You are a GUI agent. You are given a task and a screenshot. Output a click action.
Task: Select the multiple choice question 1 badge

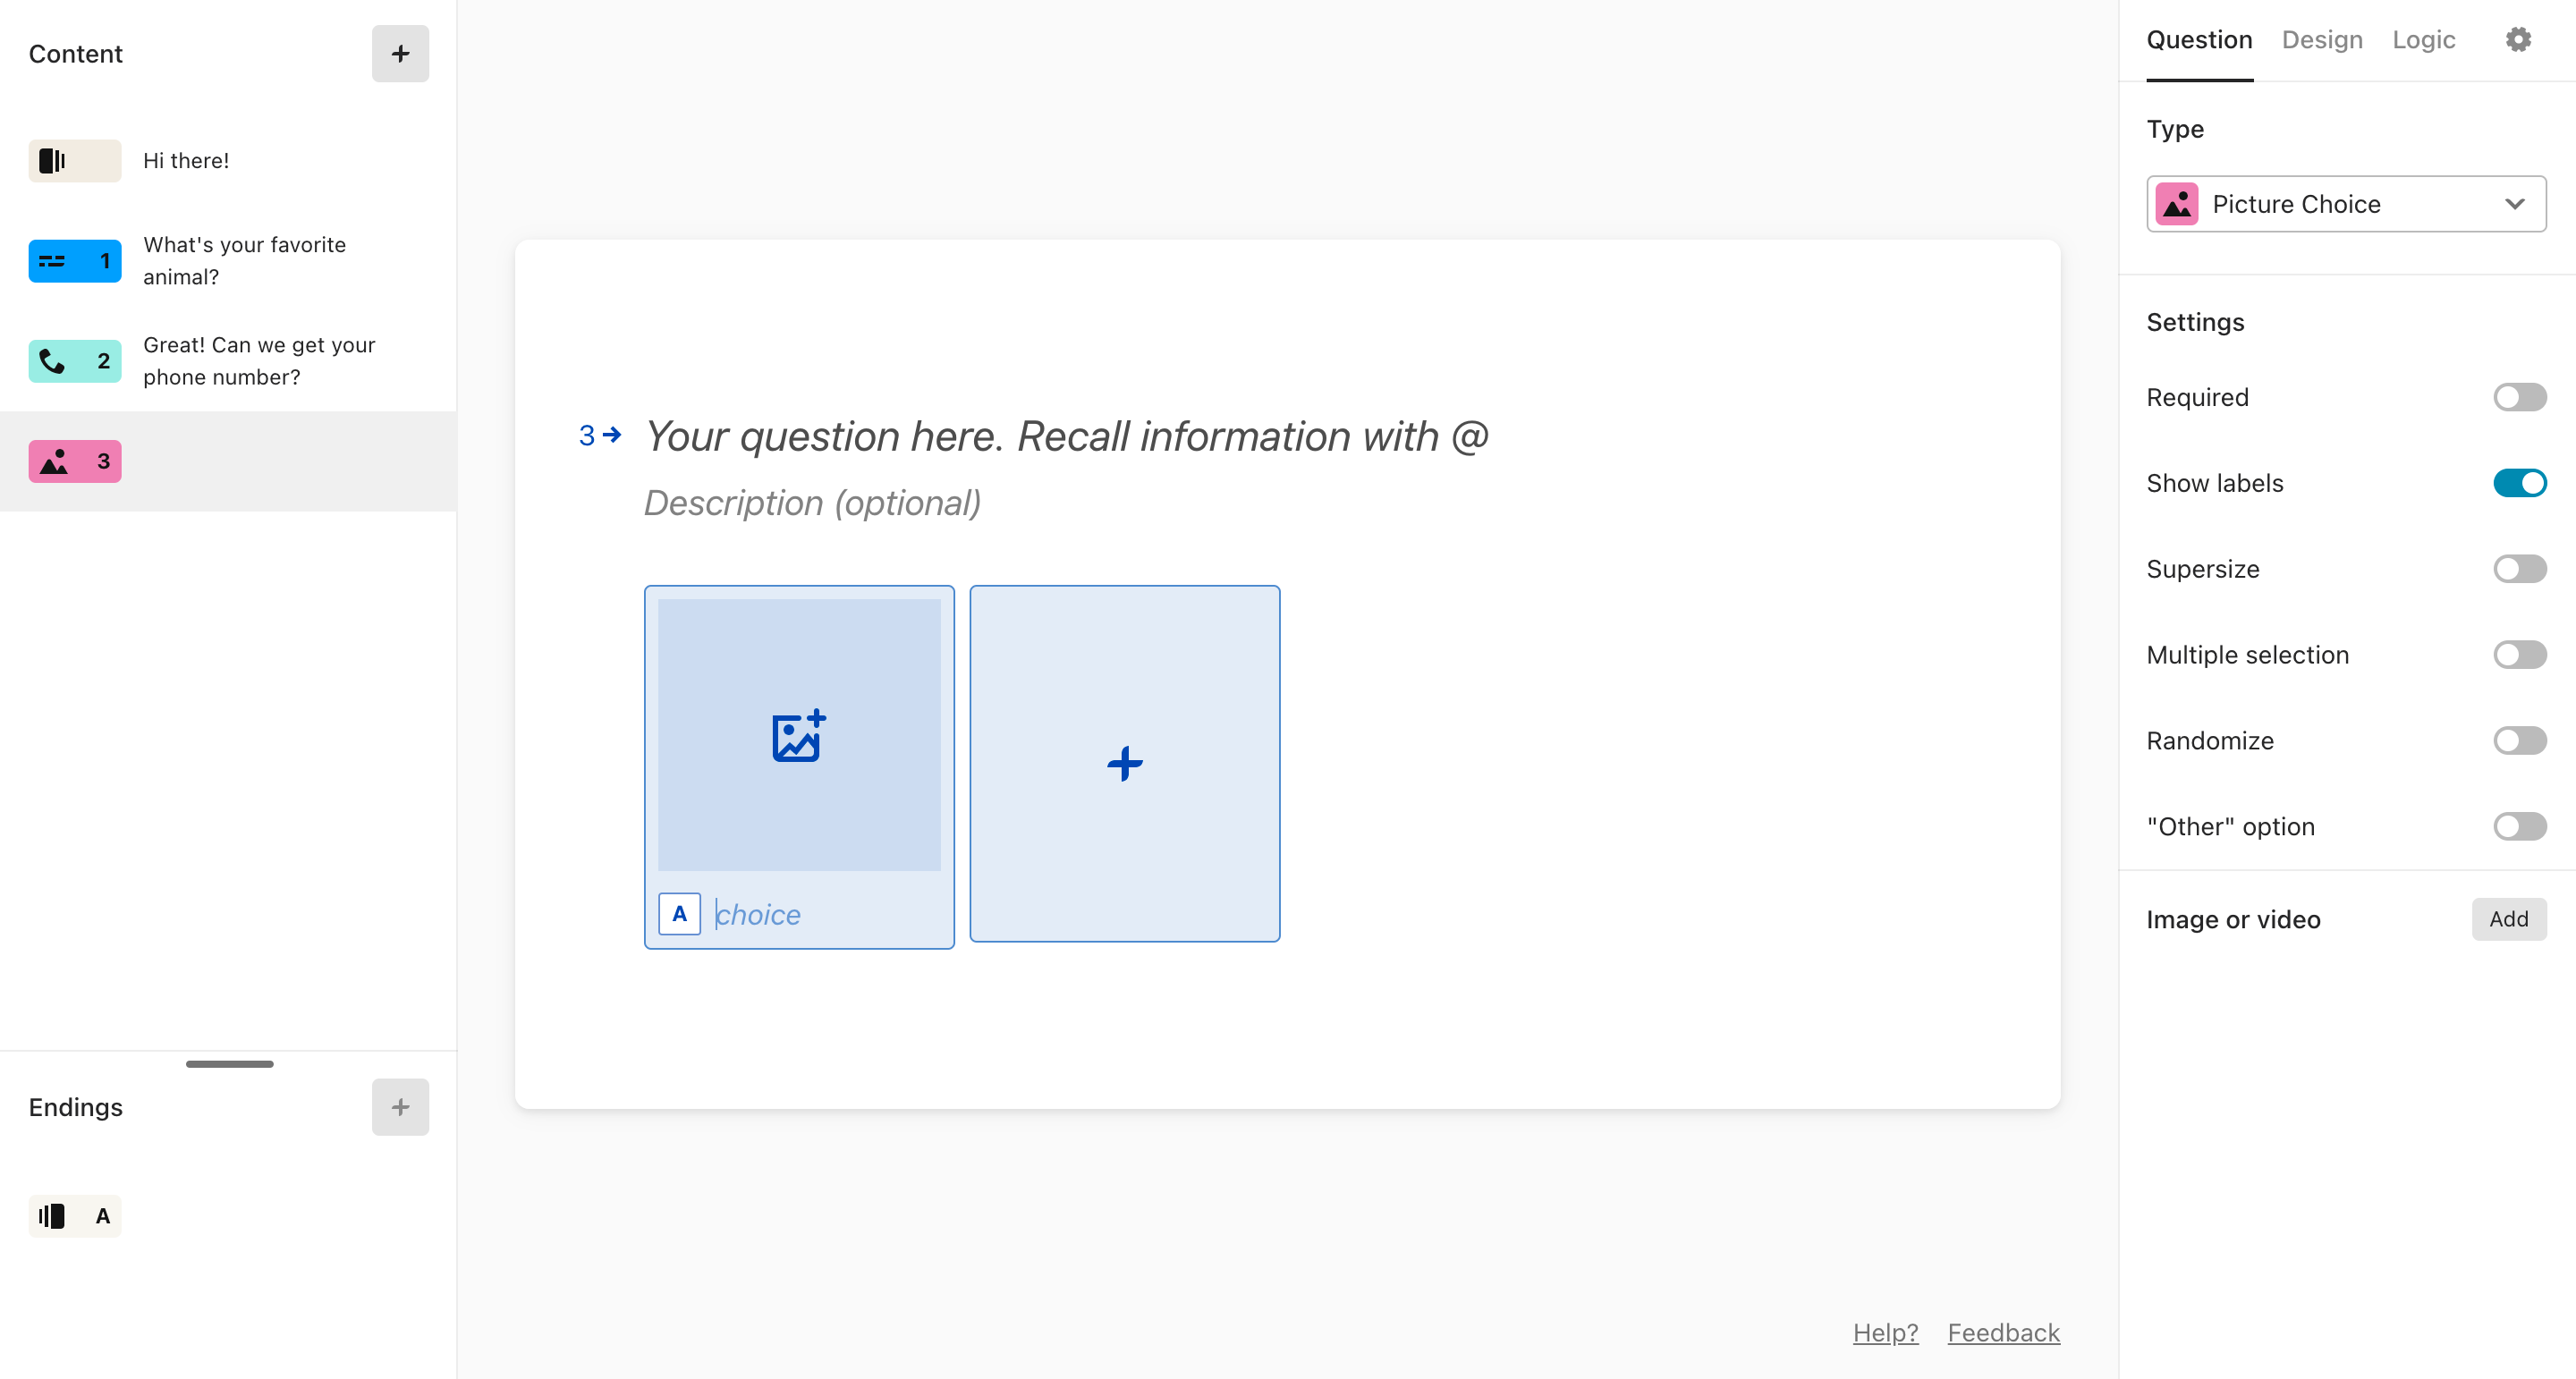[x=75, y=261]
